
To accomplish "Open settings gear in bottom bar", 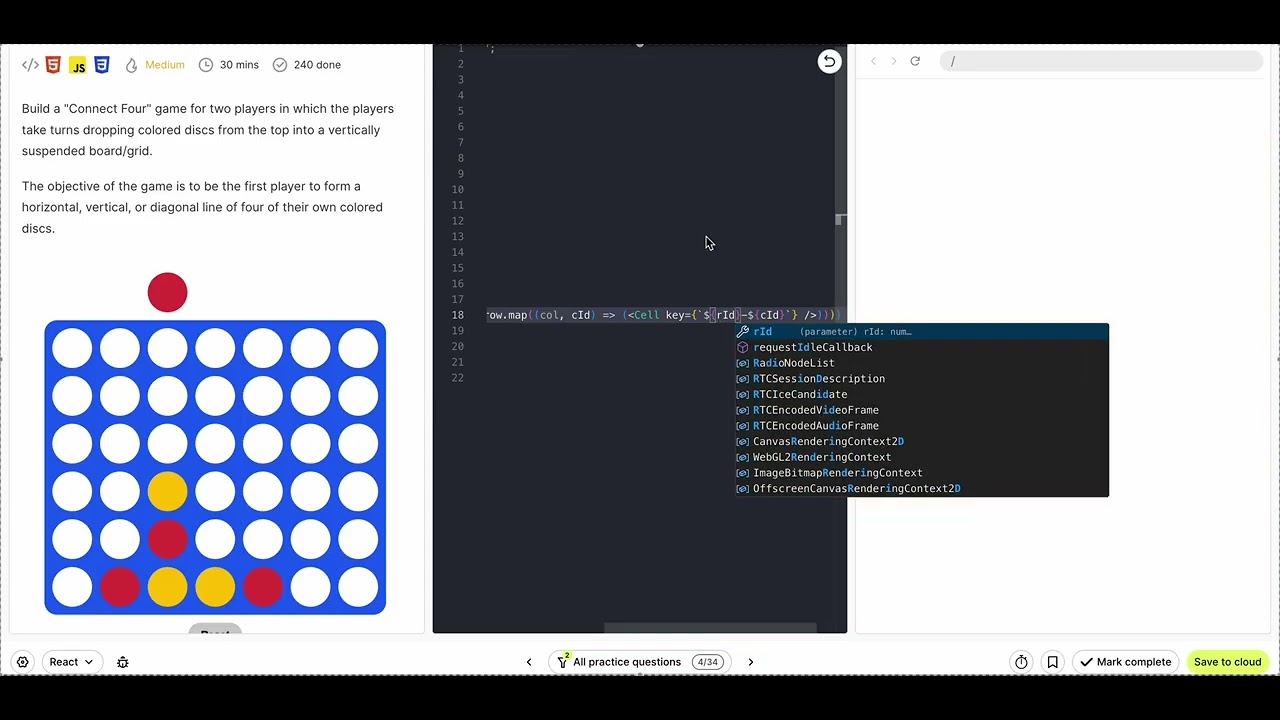I will click(x=22, y=662).
